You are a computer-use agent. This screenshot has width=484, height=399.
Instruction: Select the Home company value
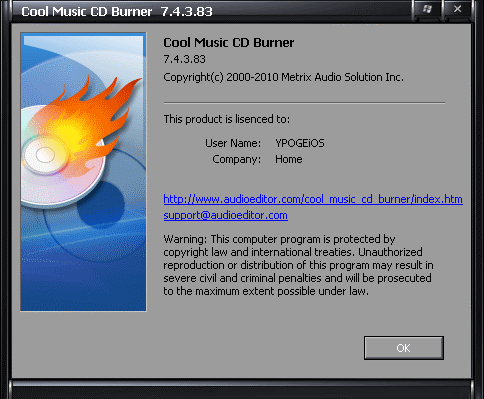[x=289, y=159]
